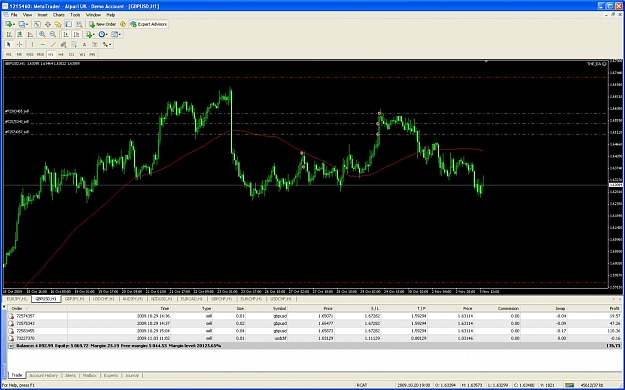Viewport: 625px width, 390px height.
Task: Open the Help menu
Action: pyautogui.click(x=111, y=15)
